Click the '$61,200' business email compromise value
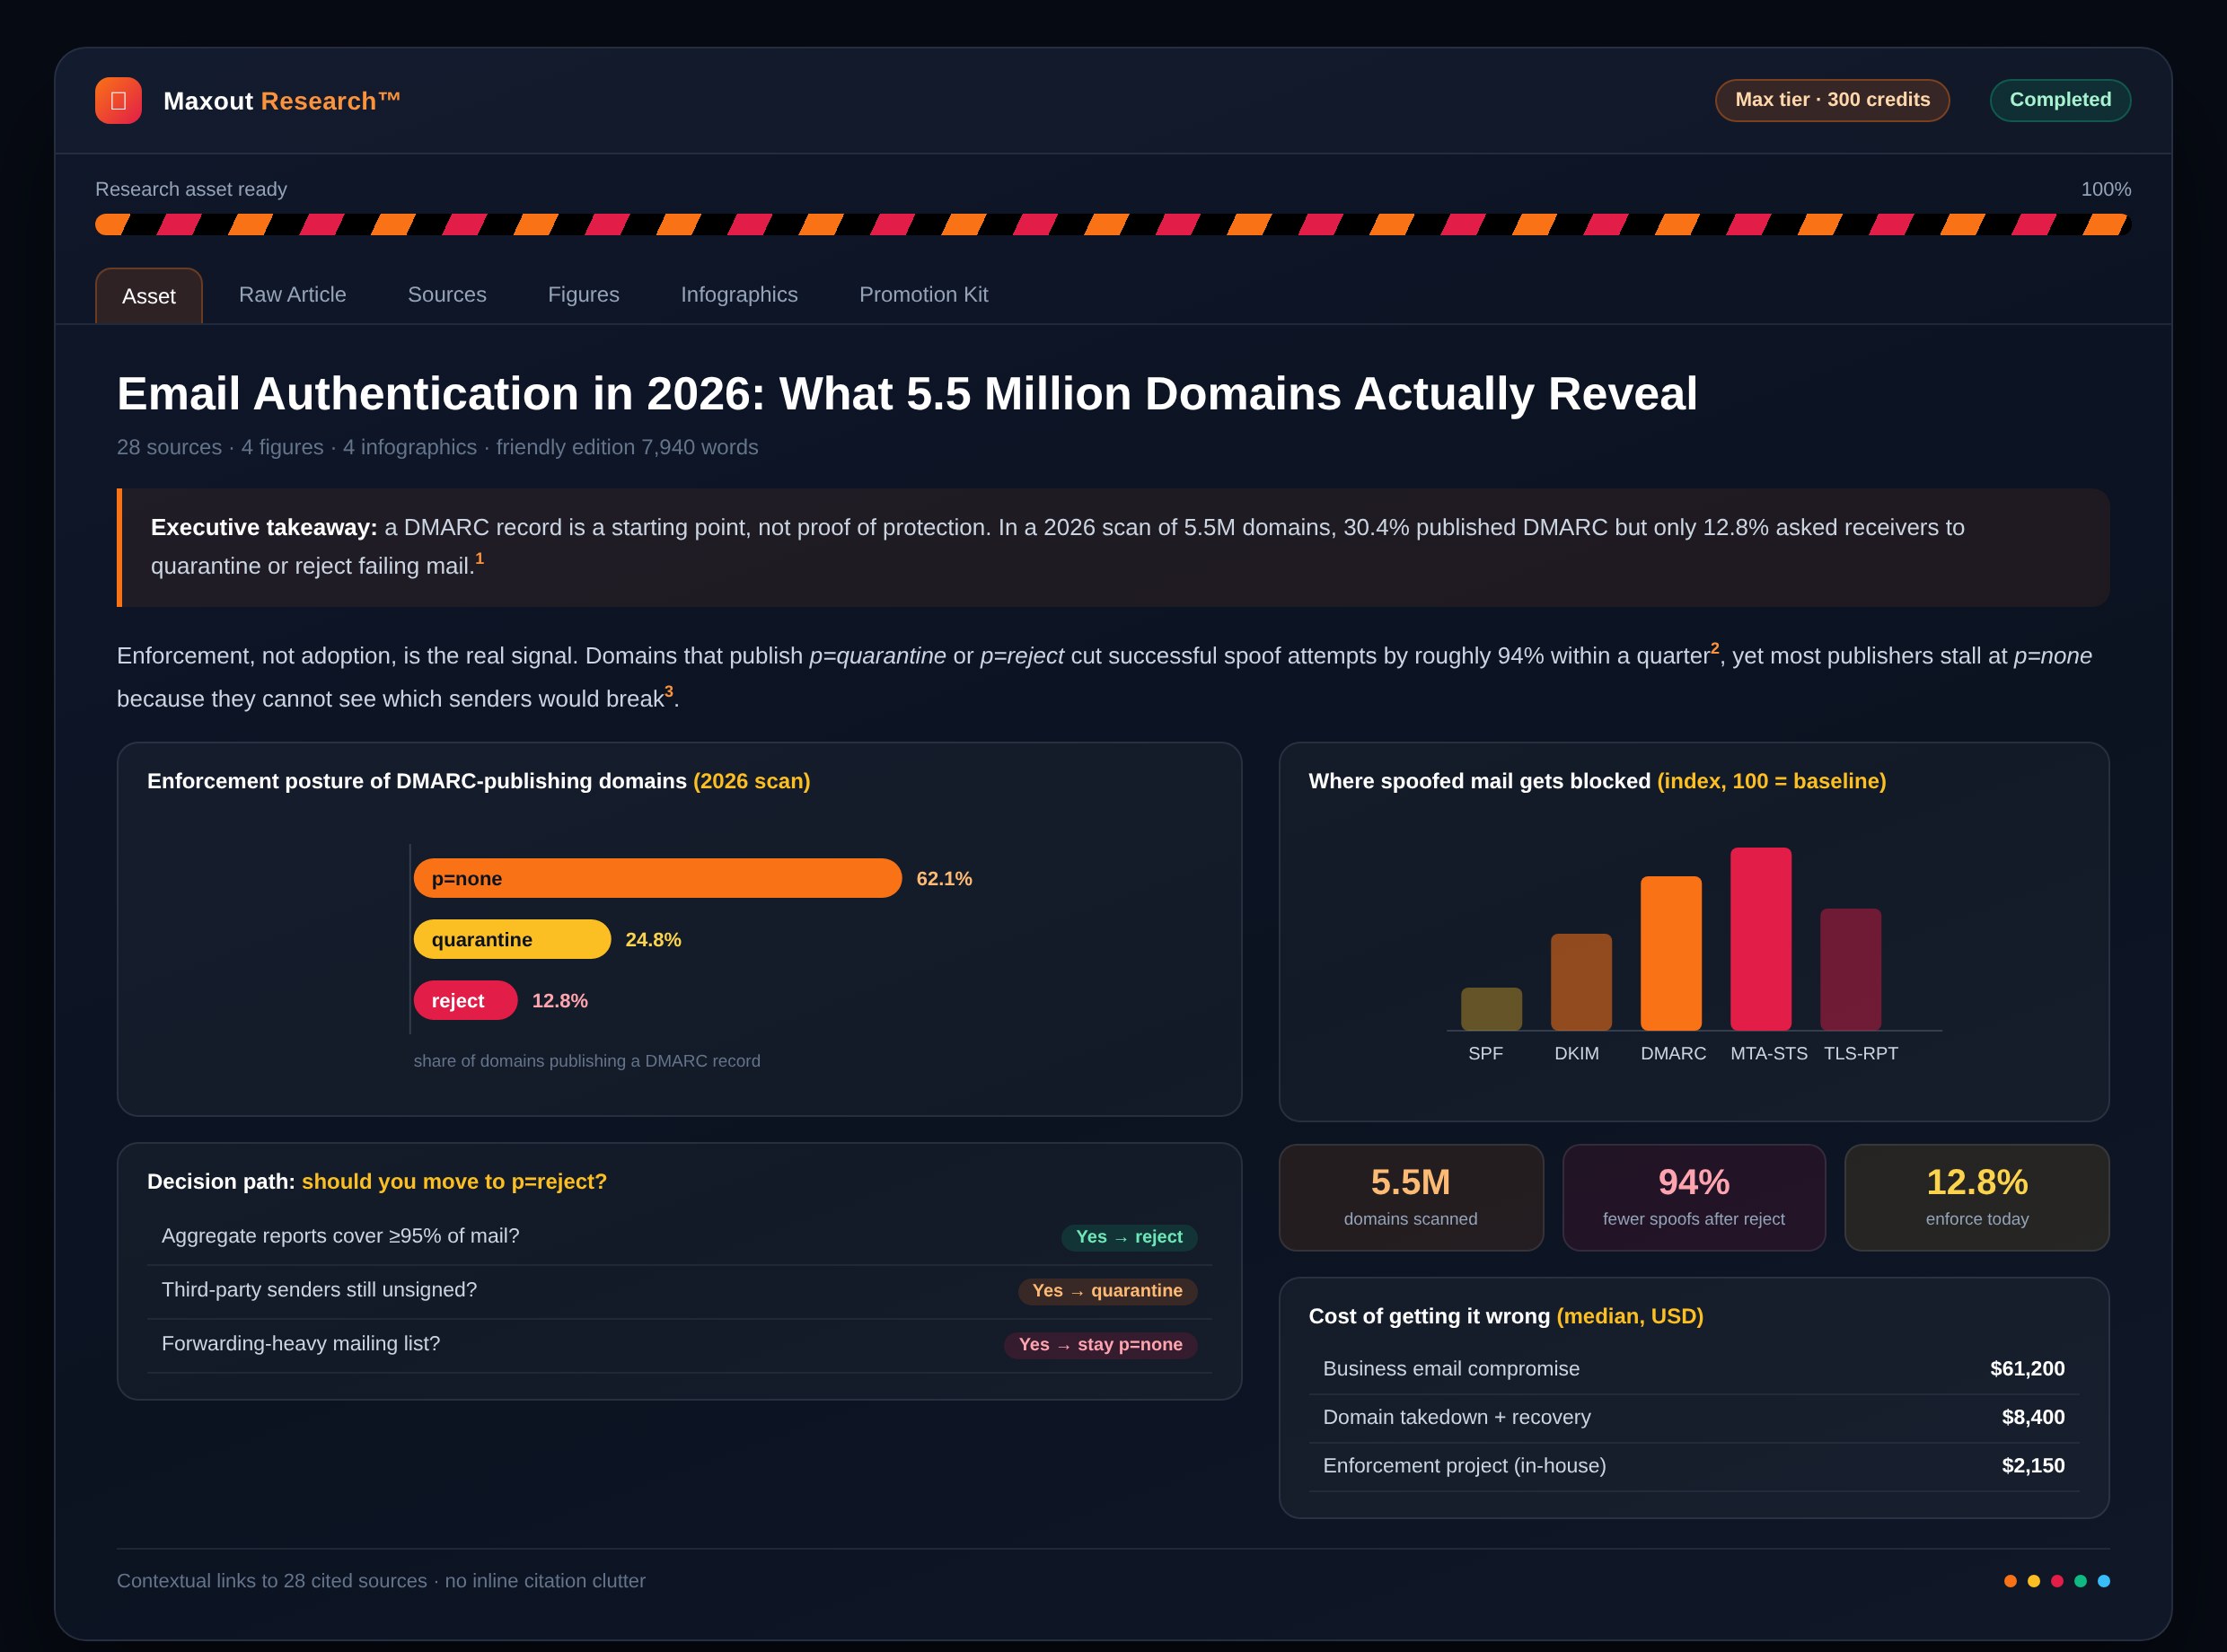The width and height of the screenshot is (2227, 1652). tap(2027, 1369)
